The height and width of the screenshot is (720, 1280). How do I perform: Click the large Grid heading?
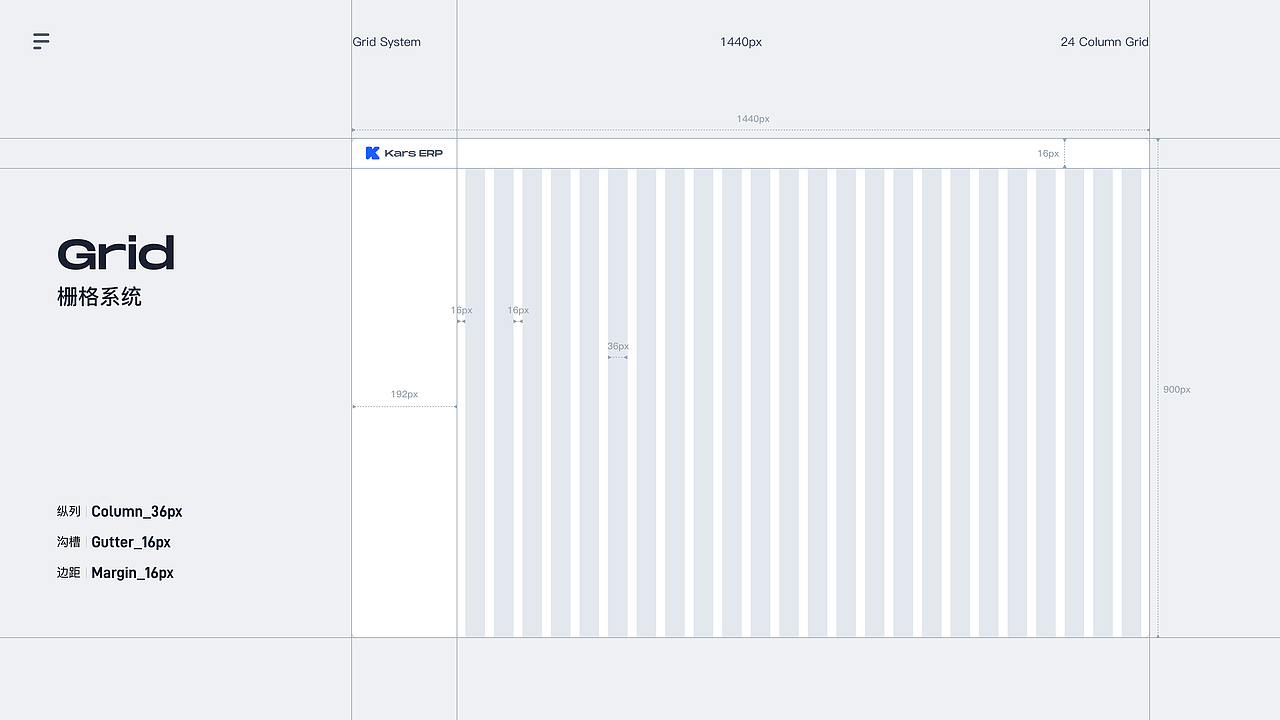click(x=116, y=253)
